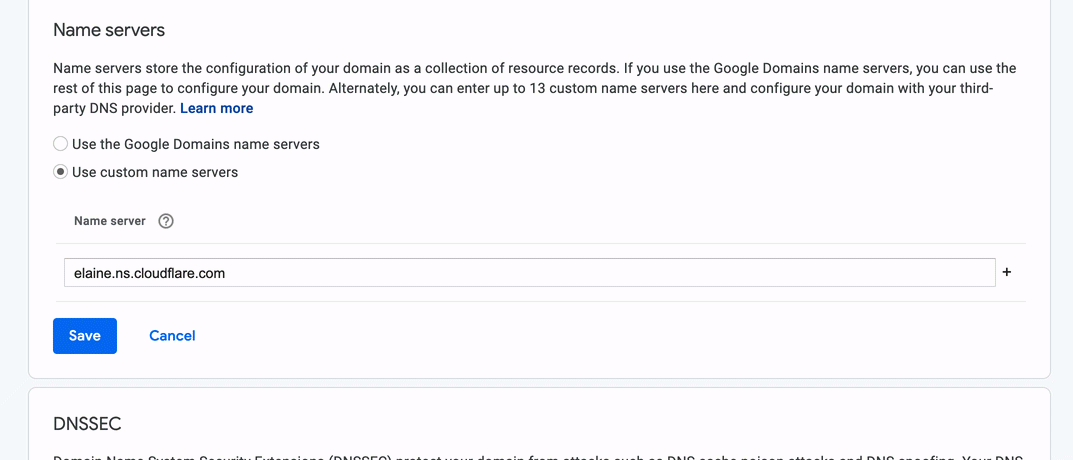Open the Learn more link
Screen dimensions: 1073x460
point(217,108)
